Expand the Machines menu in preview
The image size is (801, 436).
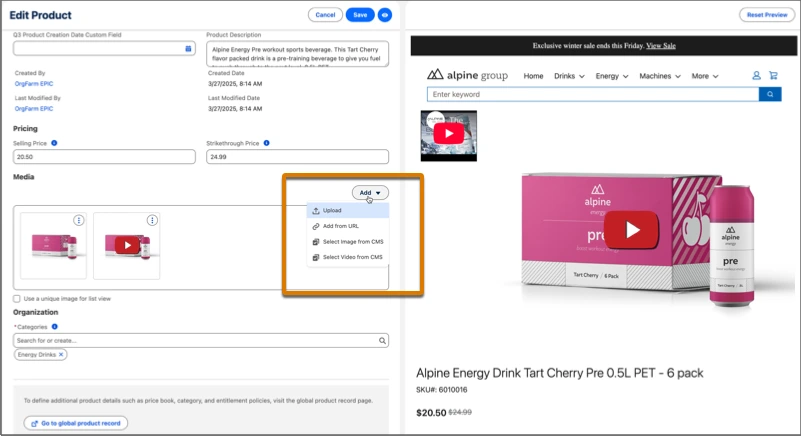(659, 76)
